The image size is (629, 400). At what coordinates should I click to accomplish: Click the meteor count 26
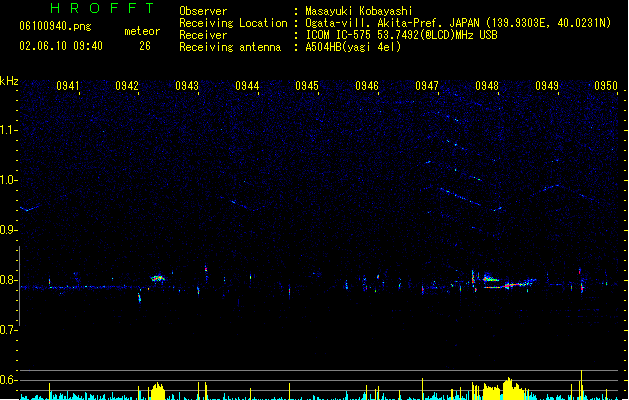[x=145, y=46]
